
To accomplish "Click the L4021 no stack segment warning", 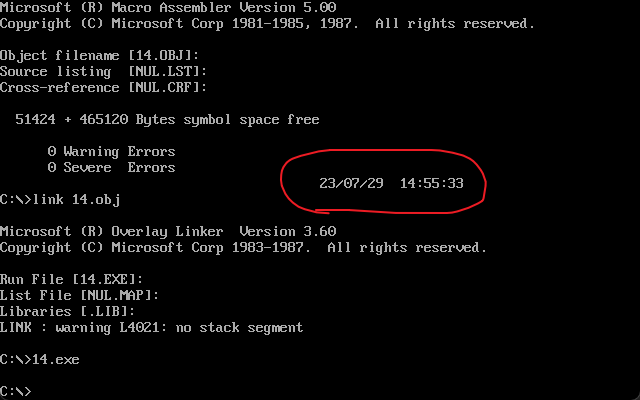I will tap(151, 328).
